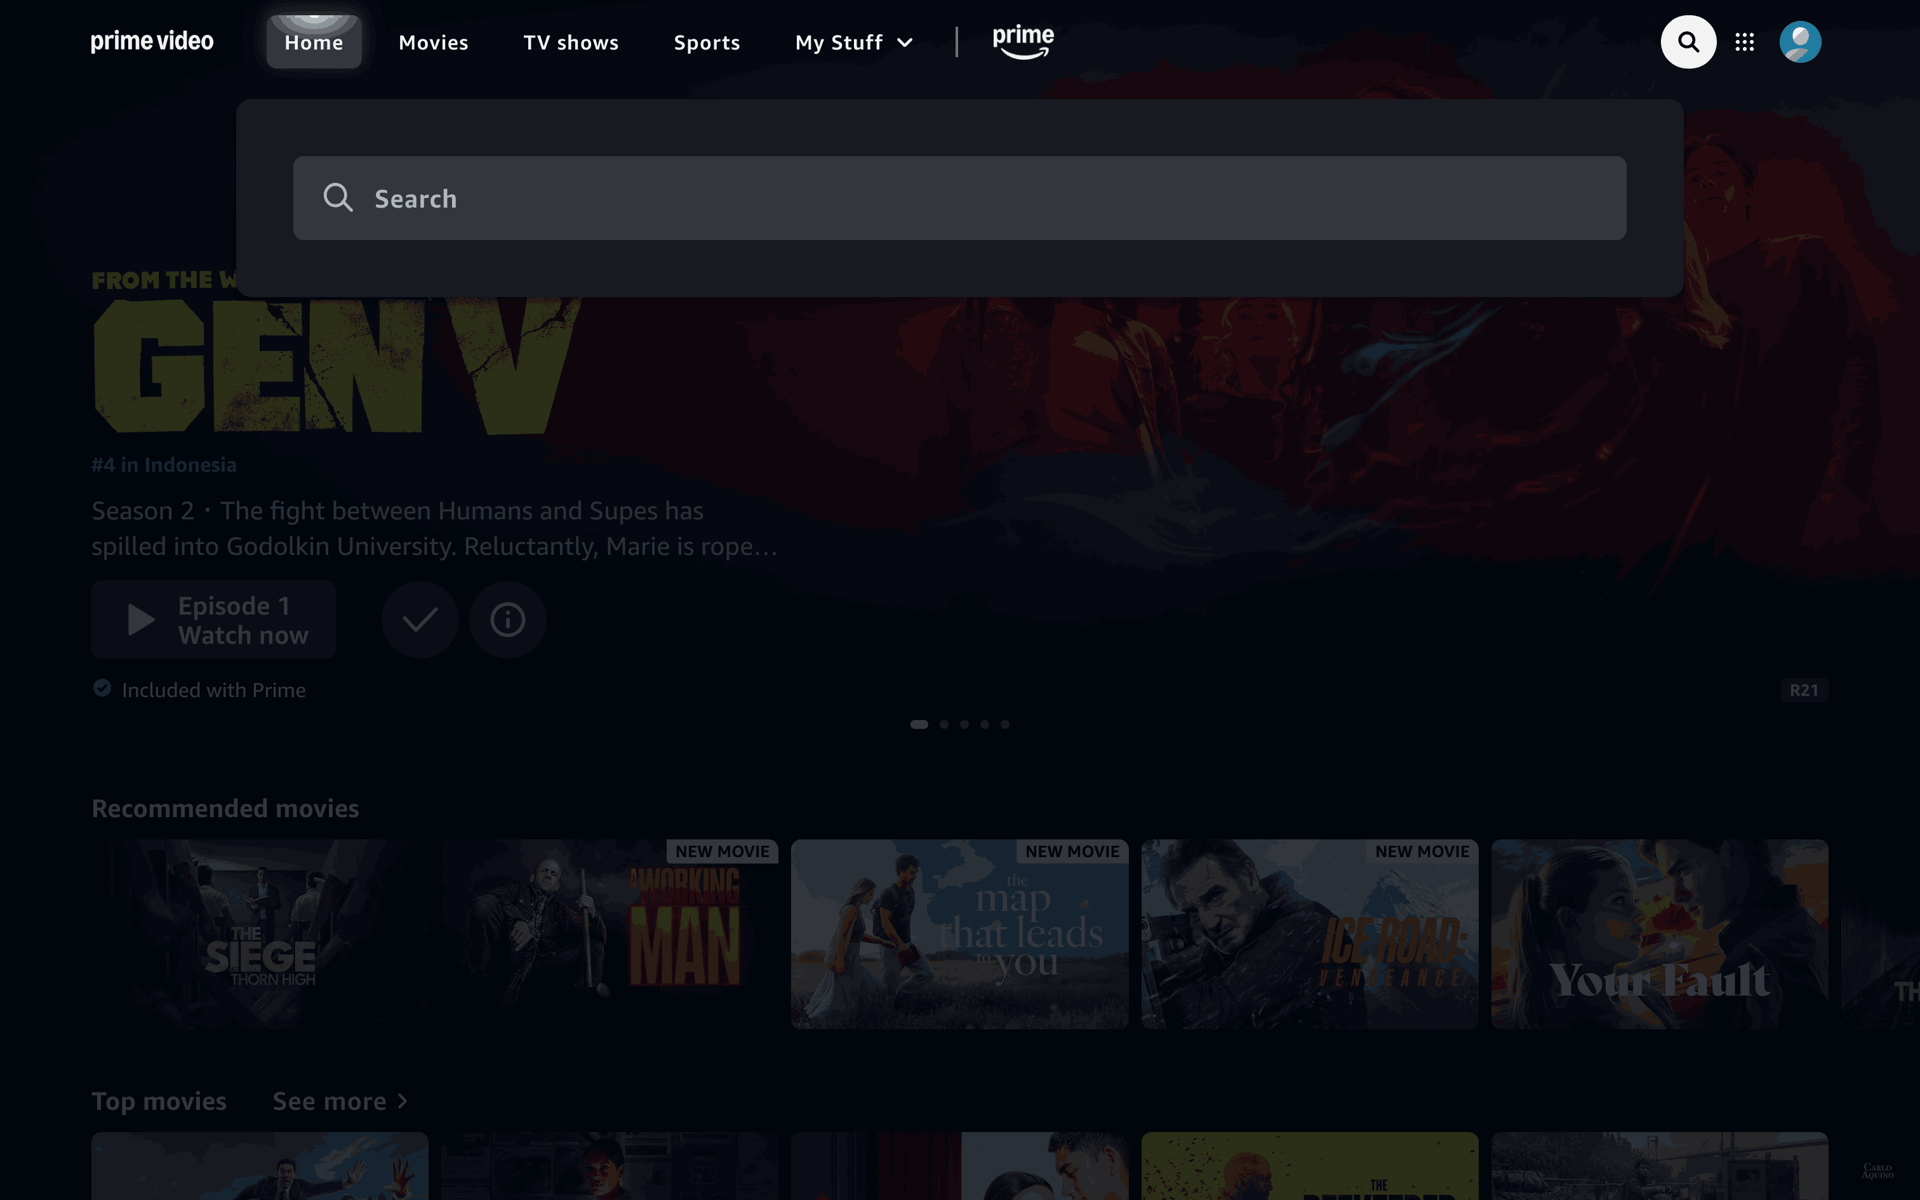Image resolution: width=1920 pixels, height=1200 pixels.
Task: Toggle Gen V watchlist checkmark
Action: tap(420, 620)
